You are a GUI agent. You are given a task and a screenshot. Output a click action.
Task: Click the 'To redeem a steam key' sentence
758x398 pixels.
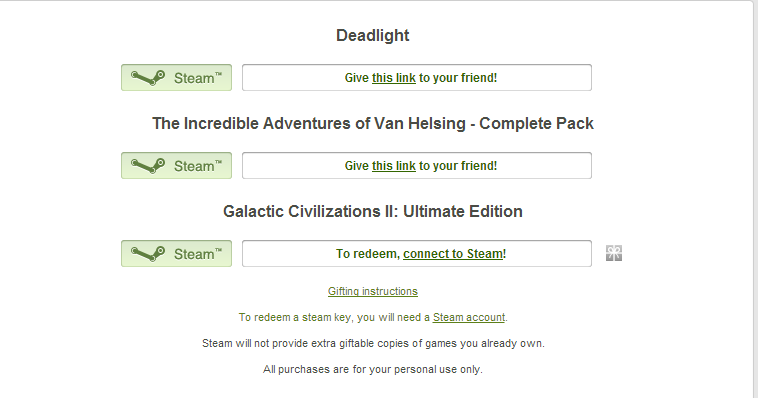click(x=373, y=317)
